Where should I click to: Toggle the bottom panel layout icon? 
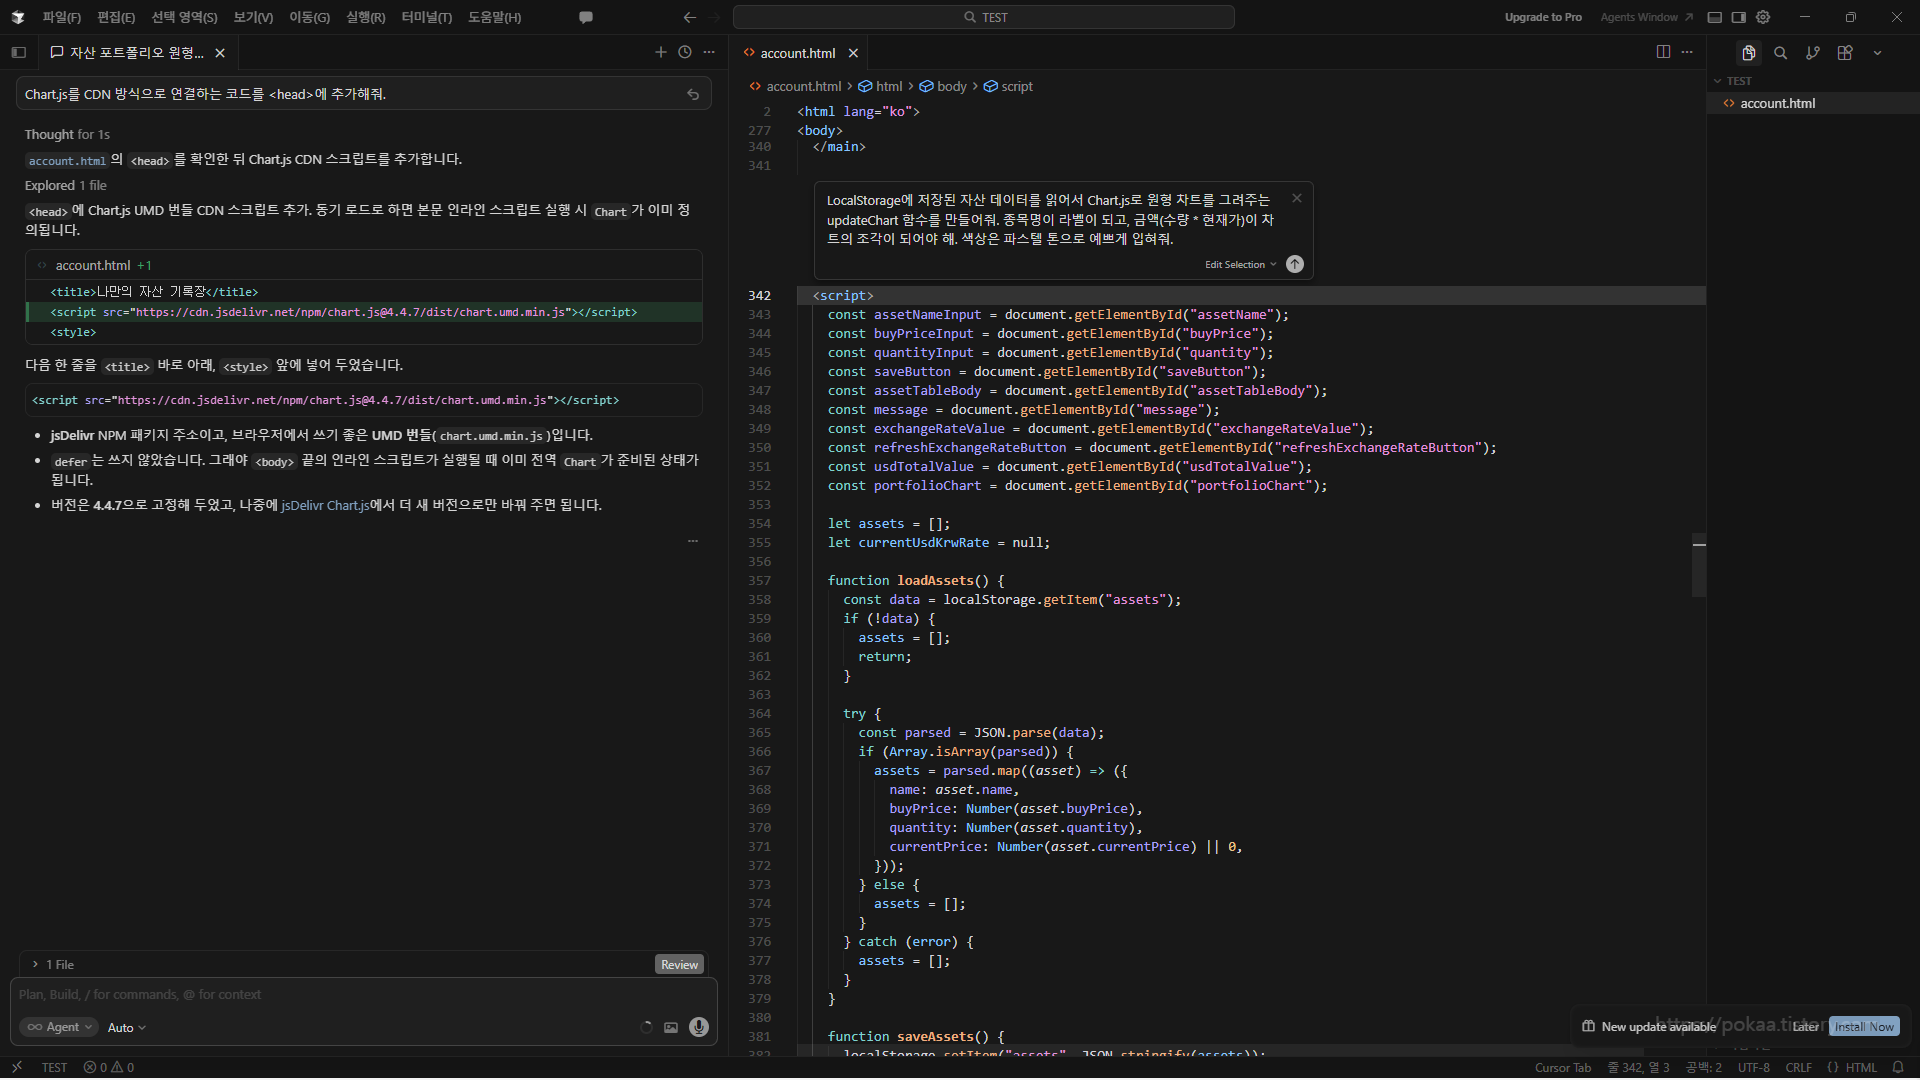click(1715, 17)
